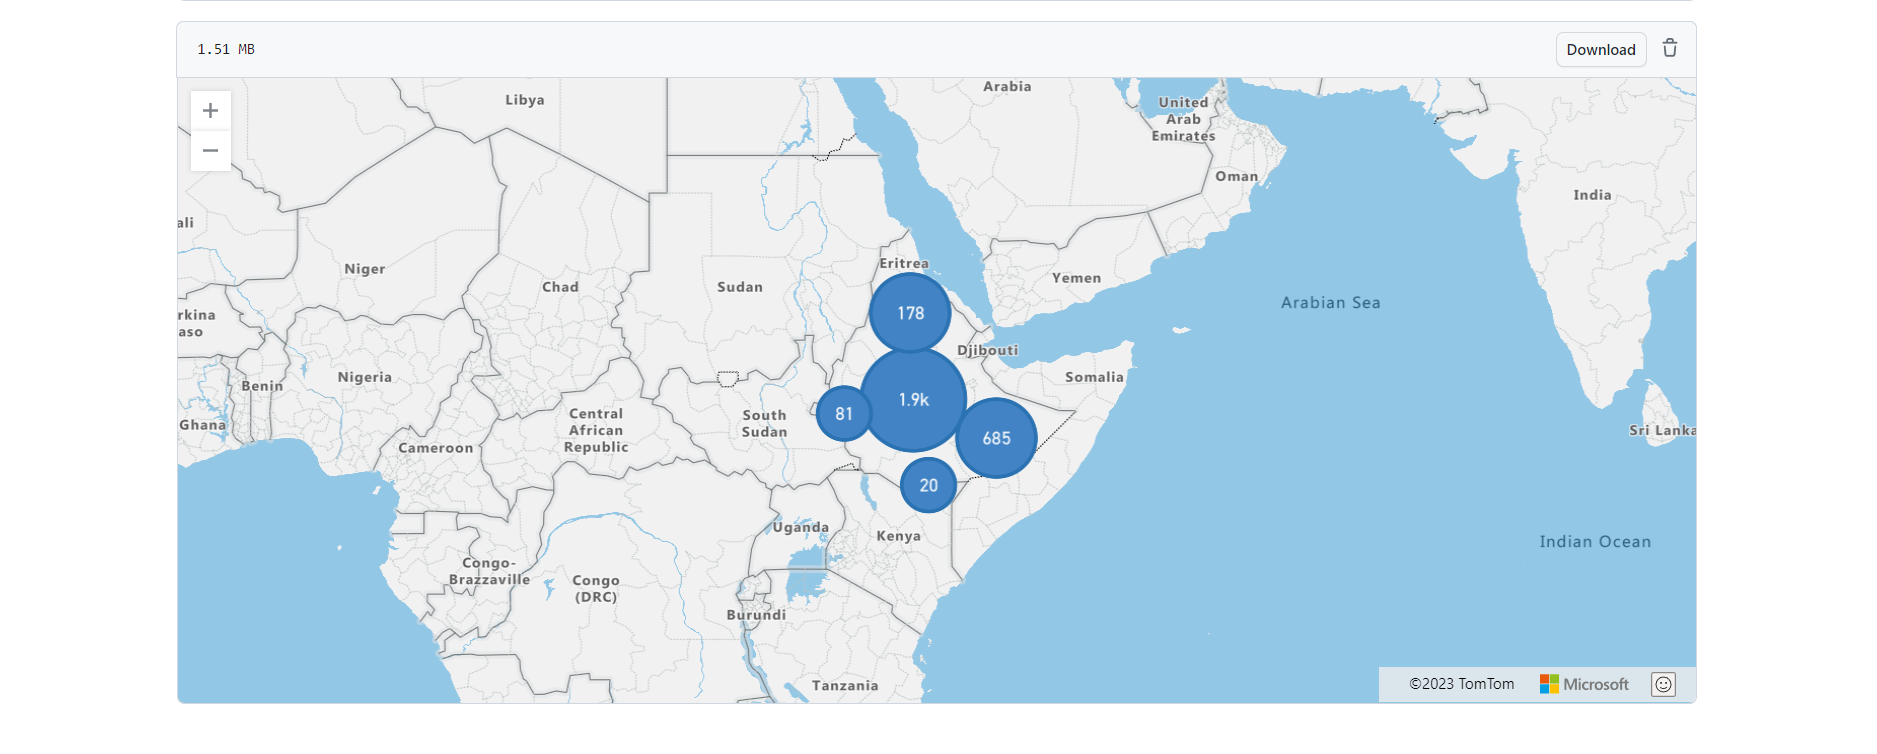Expand the 1.9k cluster bubble
Screen dimensions: 1877x754
913,400
